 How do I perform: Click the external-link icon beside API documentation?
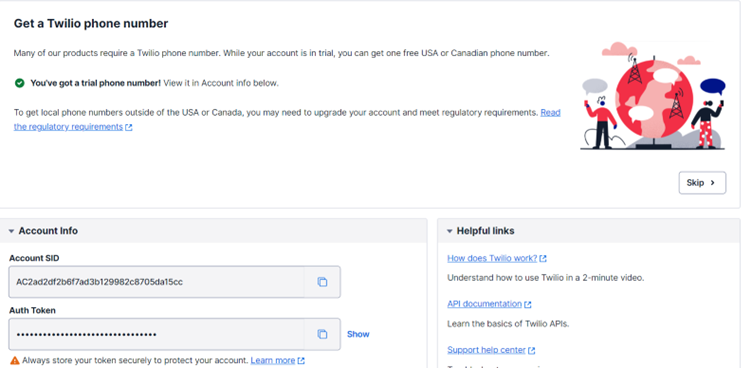coord(528,305)
